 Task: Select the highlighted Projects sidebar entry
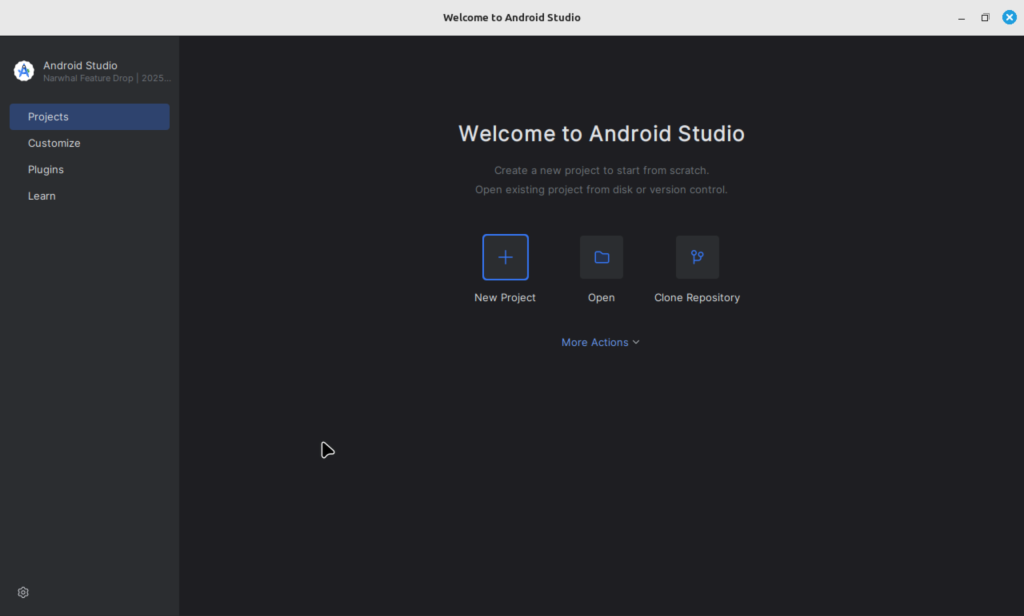pyautogui.click(x=89, y=116)
